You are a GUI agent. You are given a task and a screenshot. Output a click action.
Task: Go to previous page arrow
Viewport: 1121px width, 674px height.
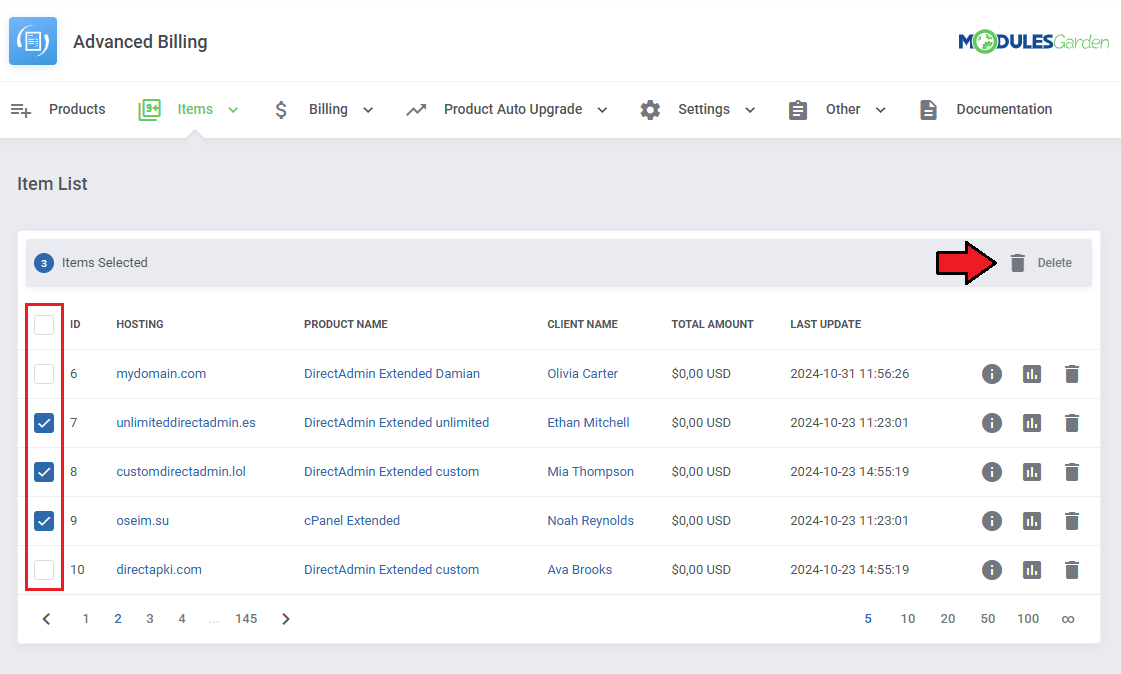tap(46, 619)
